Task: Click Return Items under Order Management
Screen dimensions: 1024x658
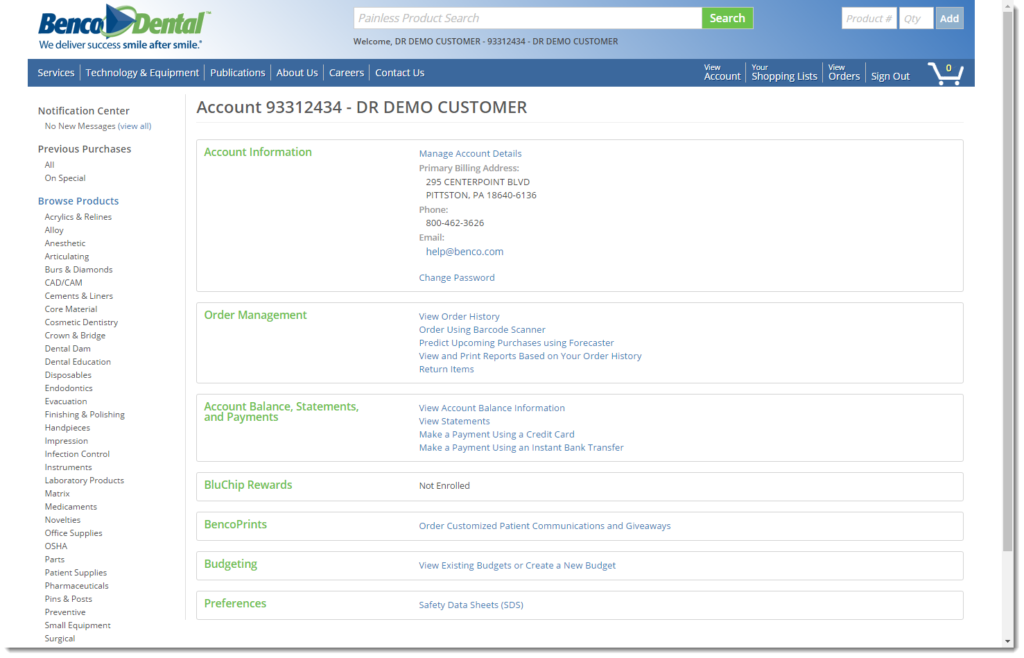Action: click(446, 368)
